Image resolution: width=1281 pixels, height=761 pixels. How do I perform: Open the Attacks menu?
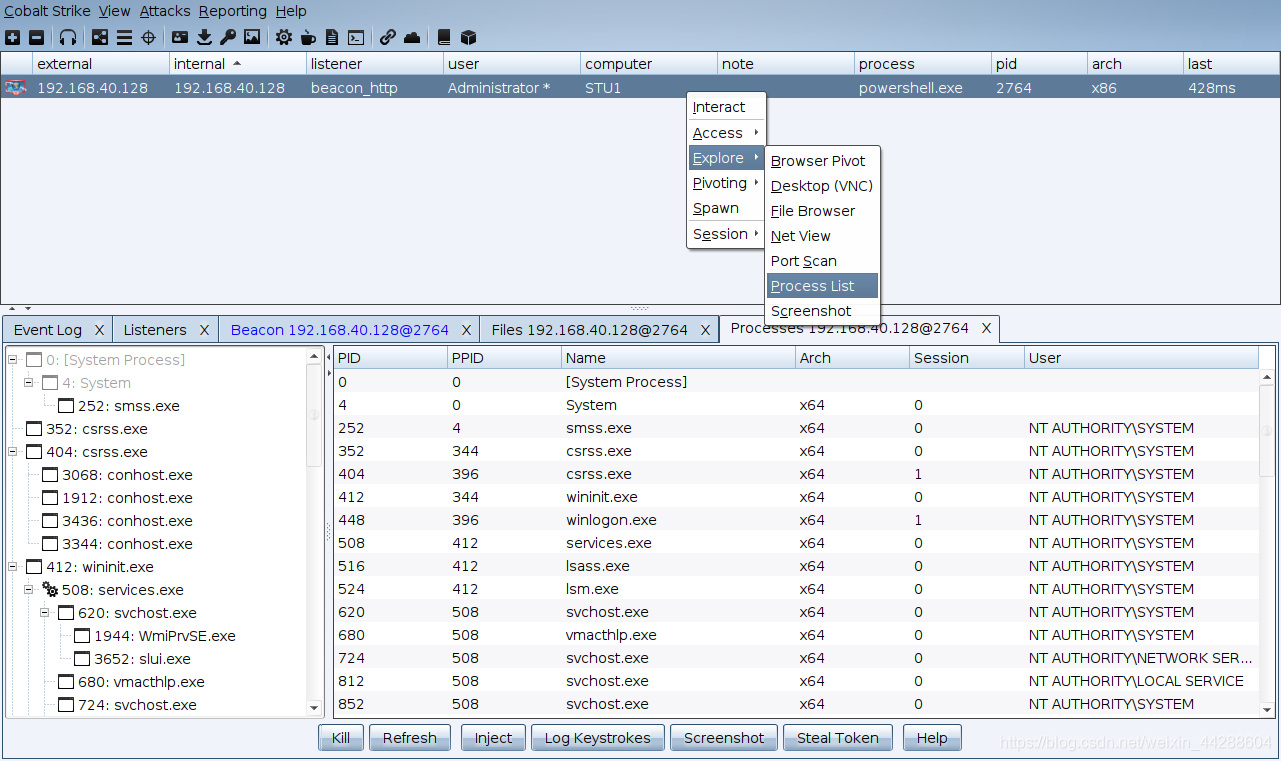pyautogui.click(x=165, y=11)
